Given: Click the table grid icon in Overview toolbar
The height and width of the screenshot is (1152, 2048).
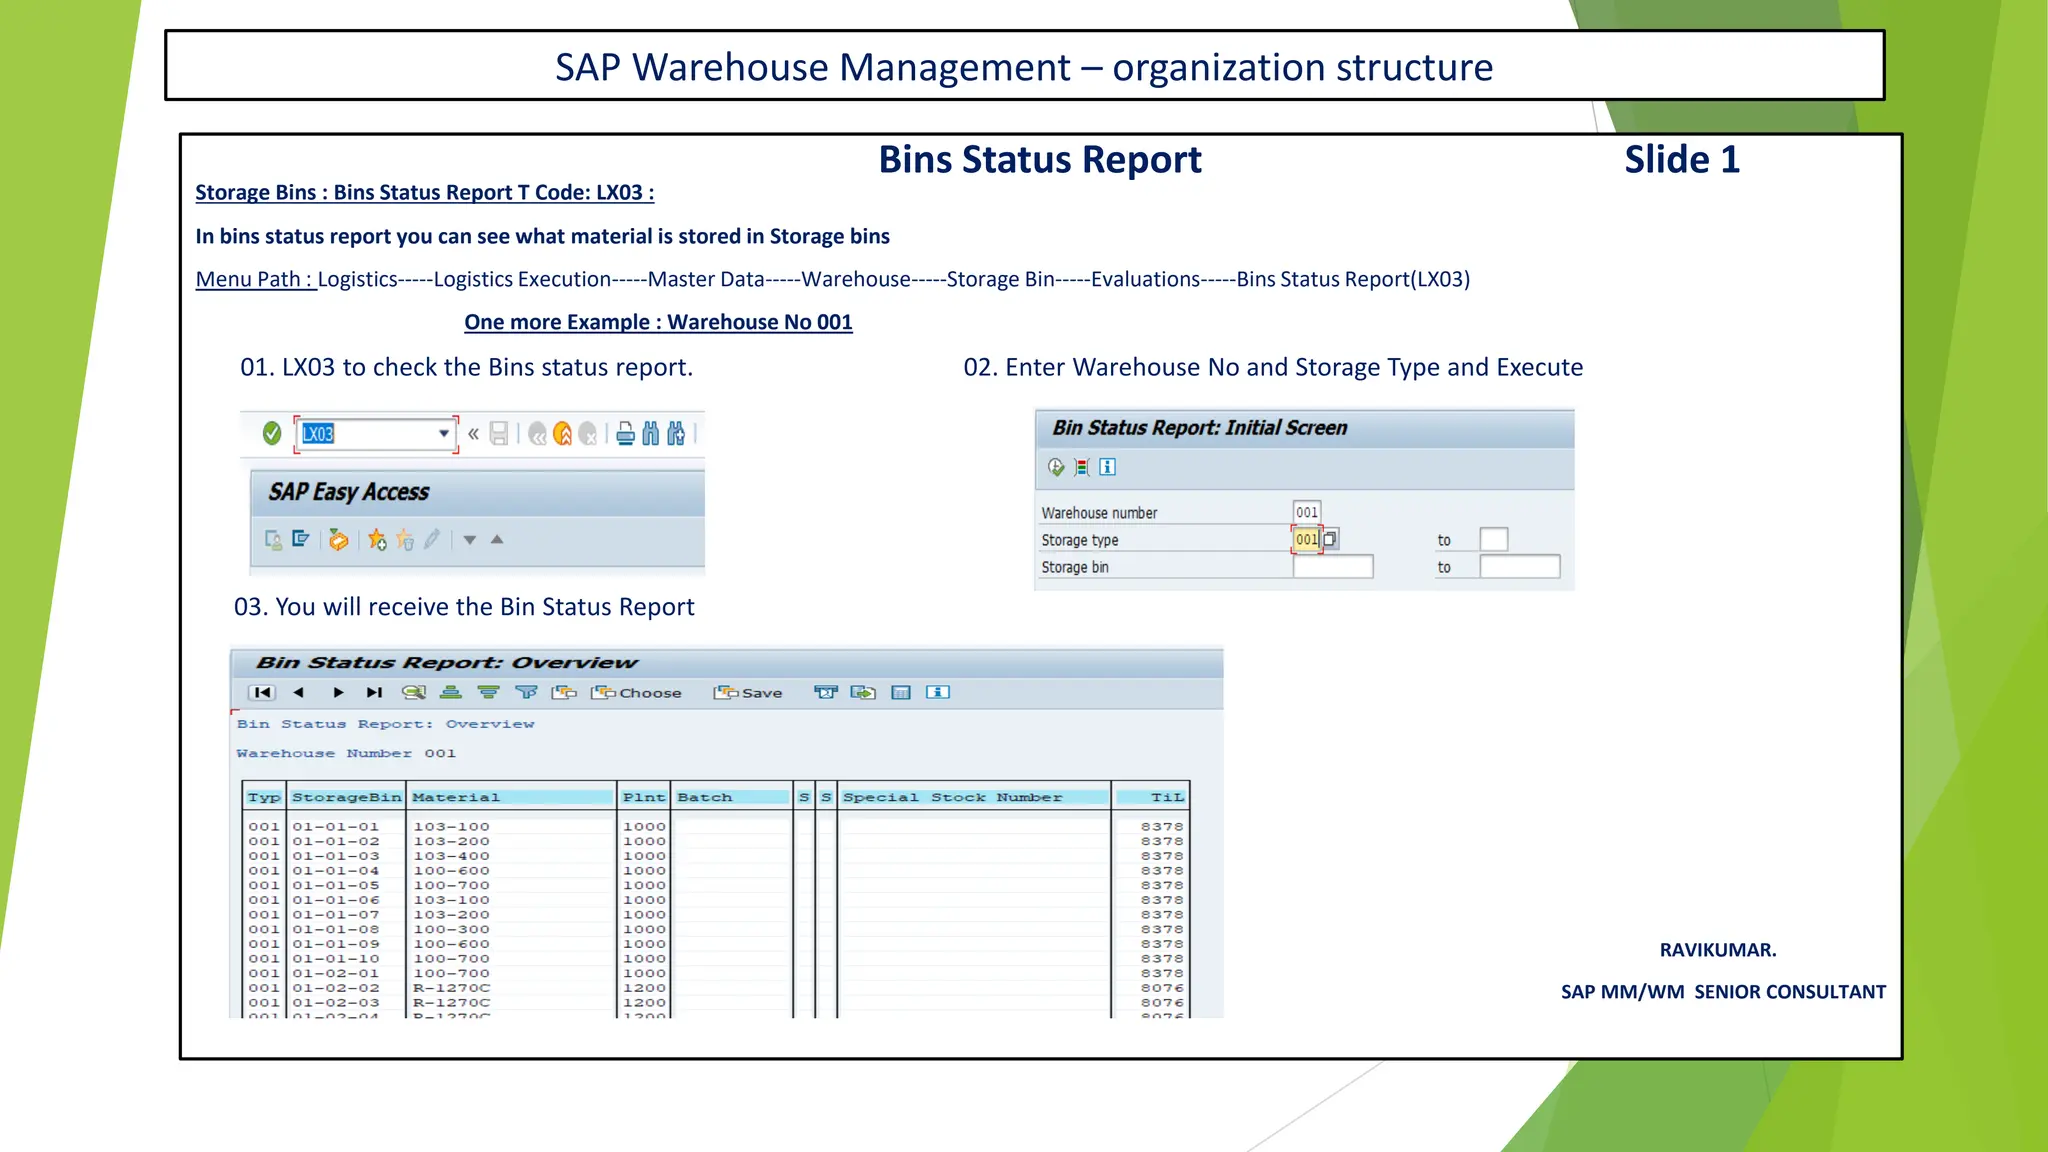Looking at the screenshot, I should pos(901,692).
